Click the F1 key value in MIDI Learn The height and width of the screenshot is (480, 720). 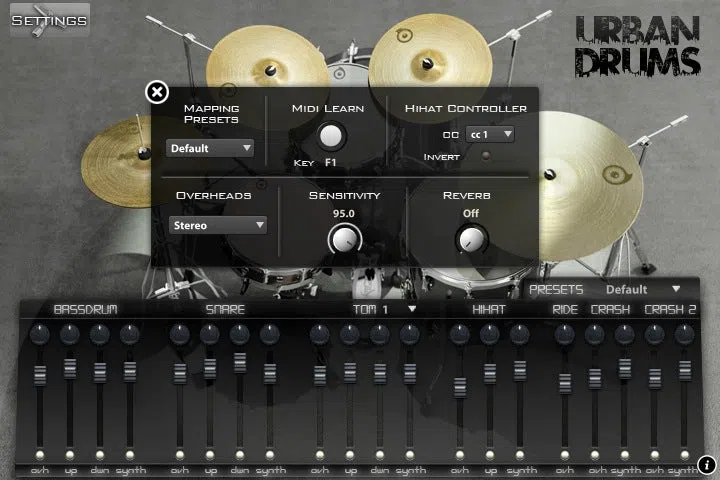[331, 163]
